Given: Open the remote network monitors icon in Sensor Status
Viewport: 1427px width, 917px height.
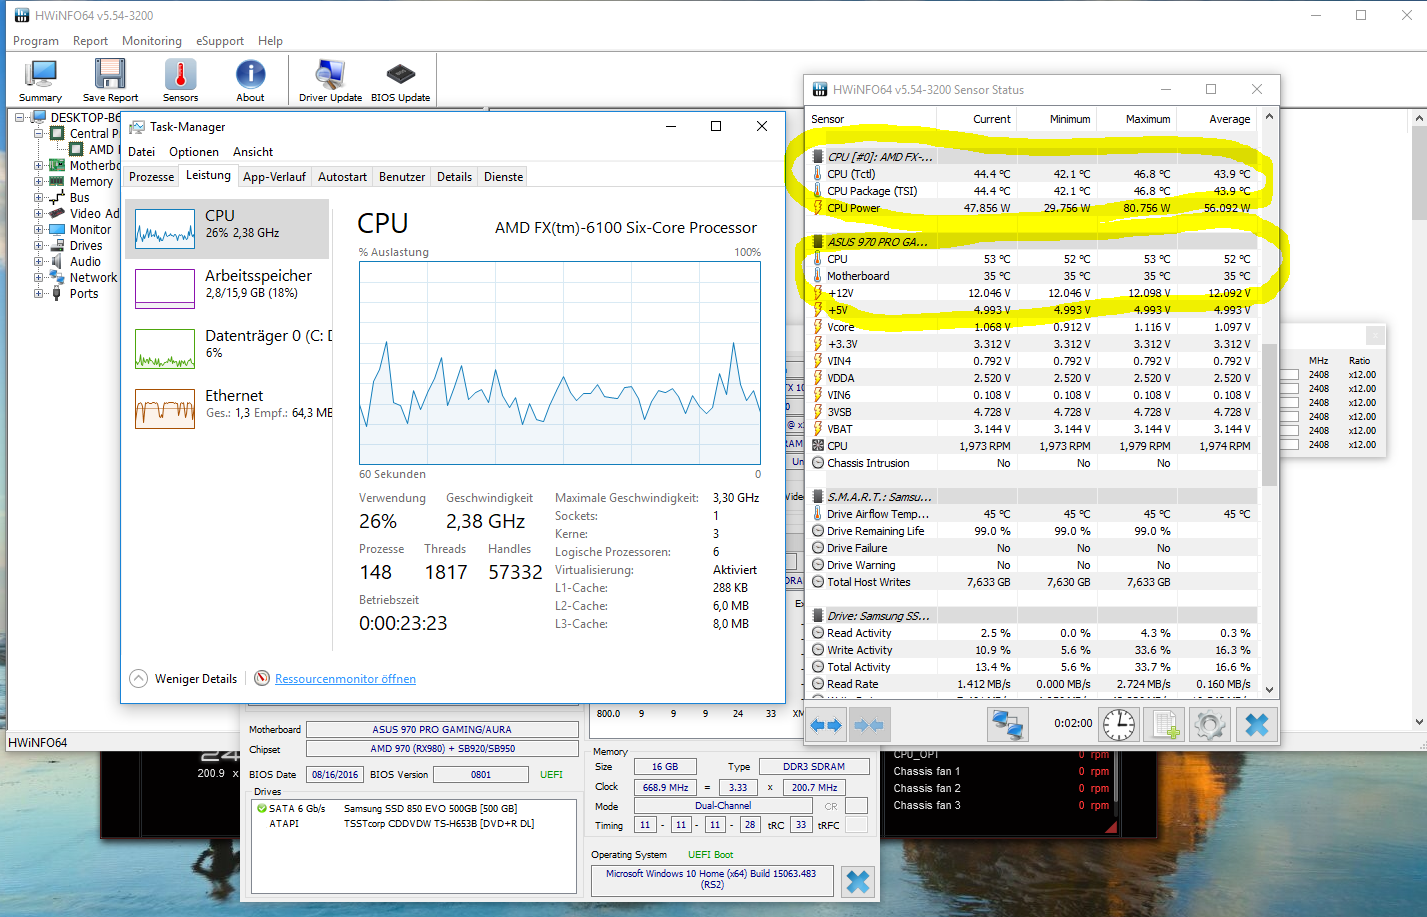Looking at the screenshot, I should (1008, 724).
